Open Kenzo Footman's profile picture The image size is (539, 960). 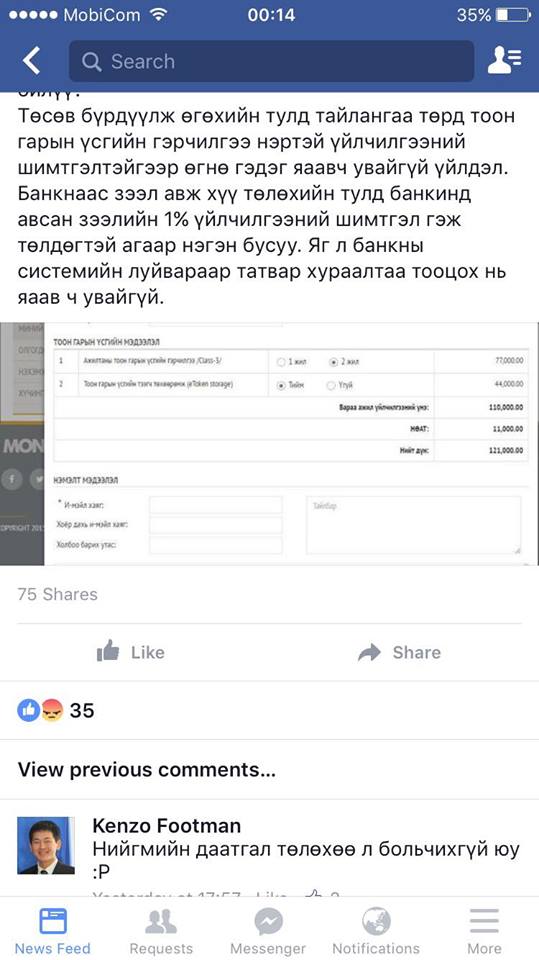(46, 845)
